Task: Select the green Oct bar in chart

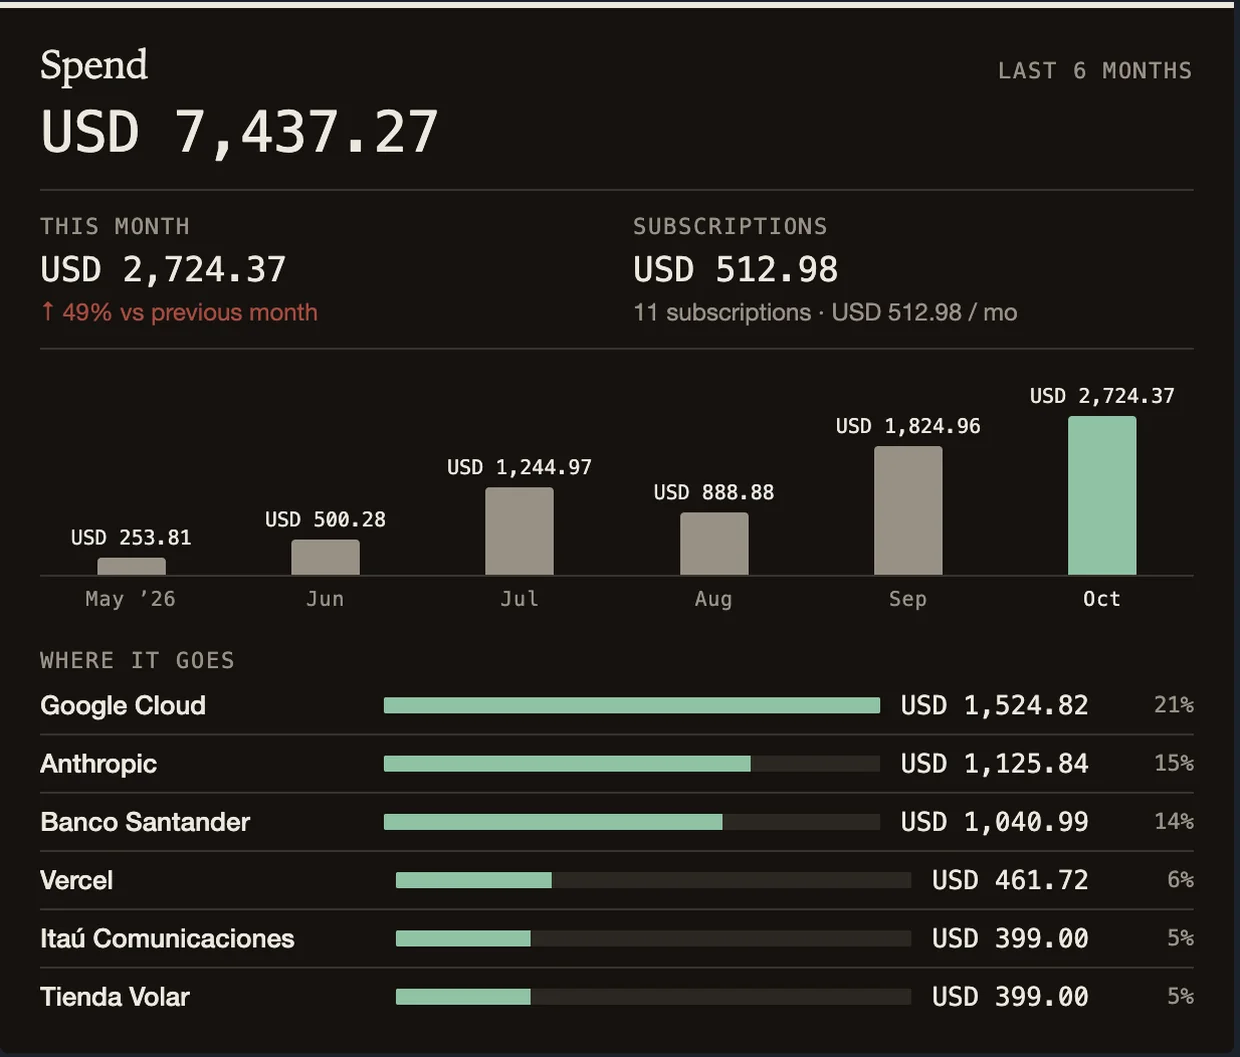Action: [1102, 495]
